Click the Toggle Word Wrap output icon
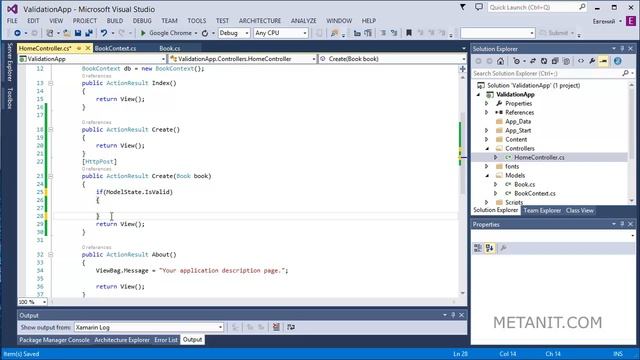Image resolution: width=640 pixels, height=360 pixels. click(x=291, y=327)
